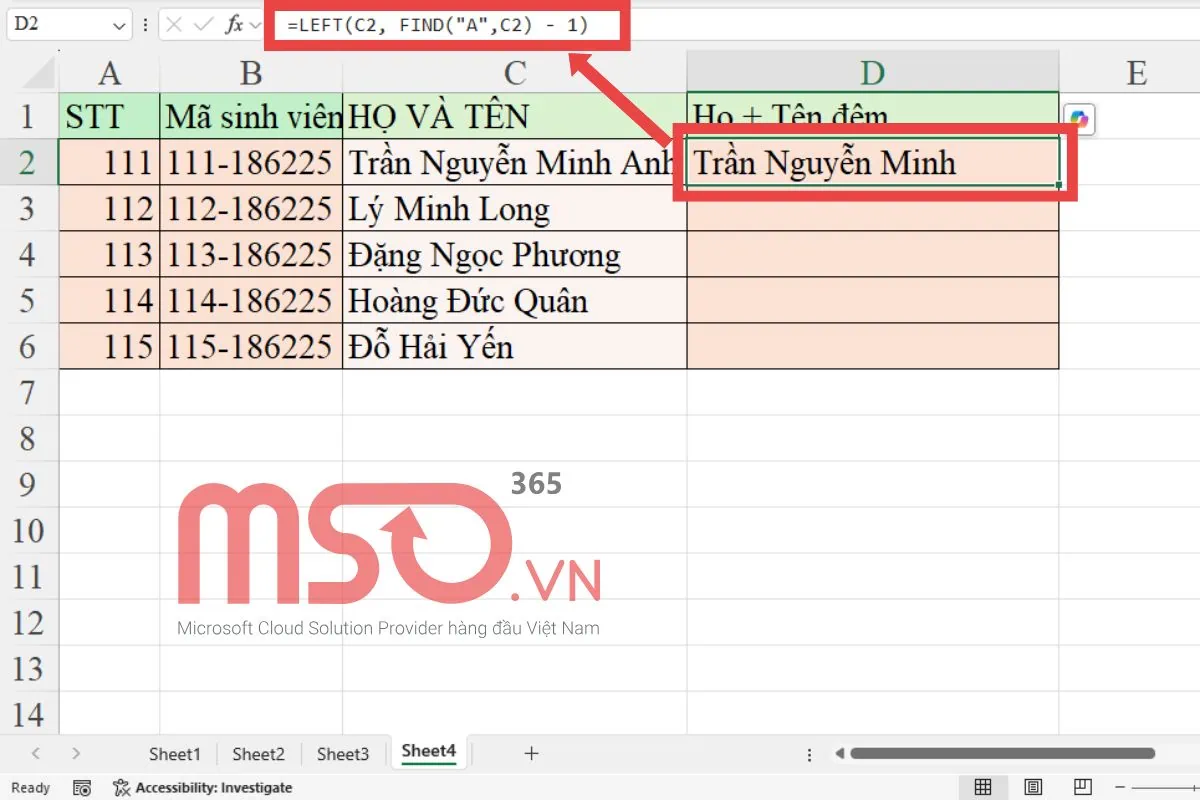1200x800 pixels.
Task: Click the Enter checkmark in formula bar
Action: [203, 25]
